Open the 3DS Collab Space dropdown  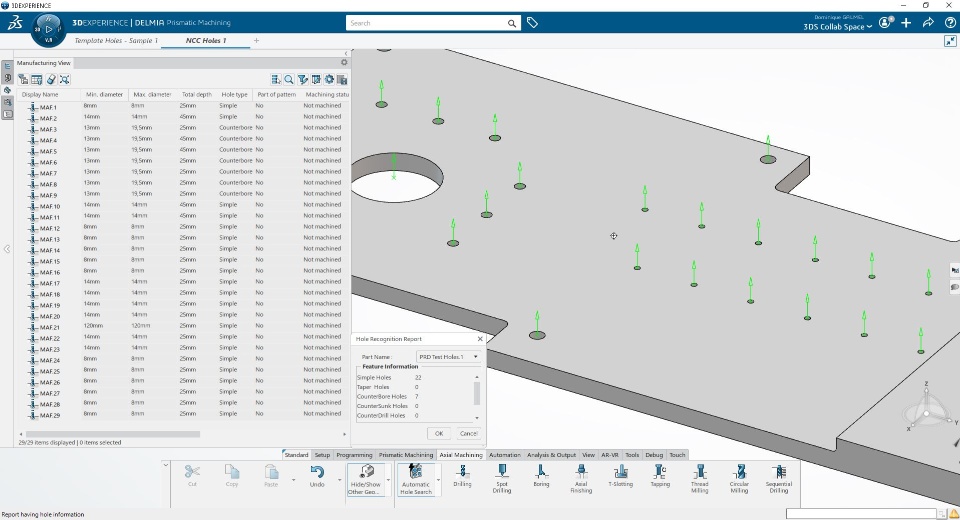838,26
